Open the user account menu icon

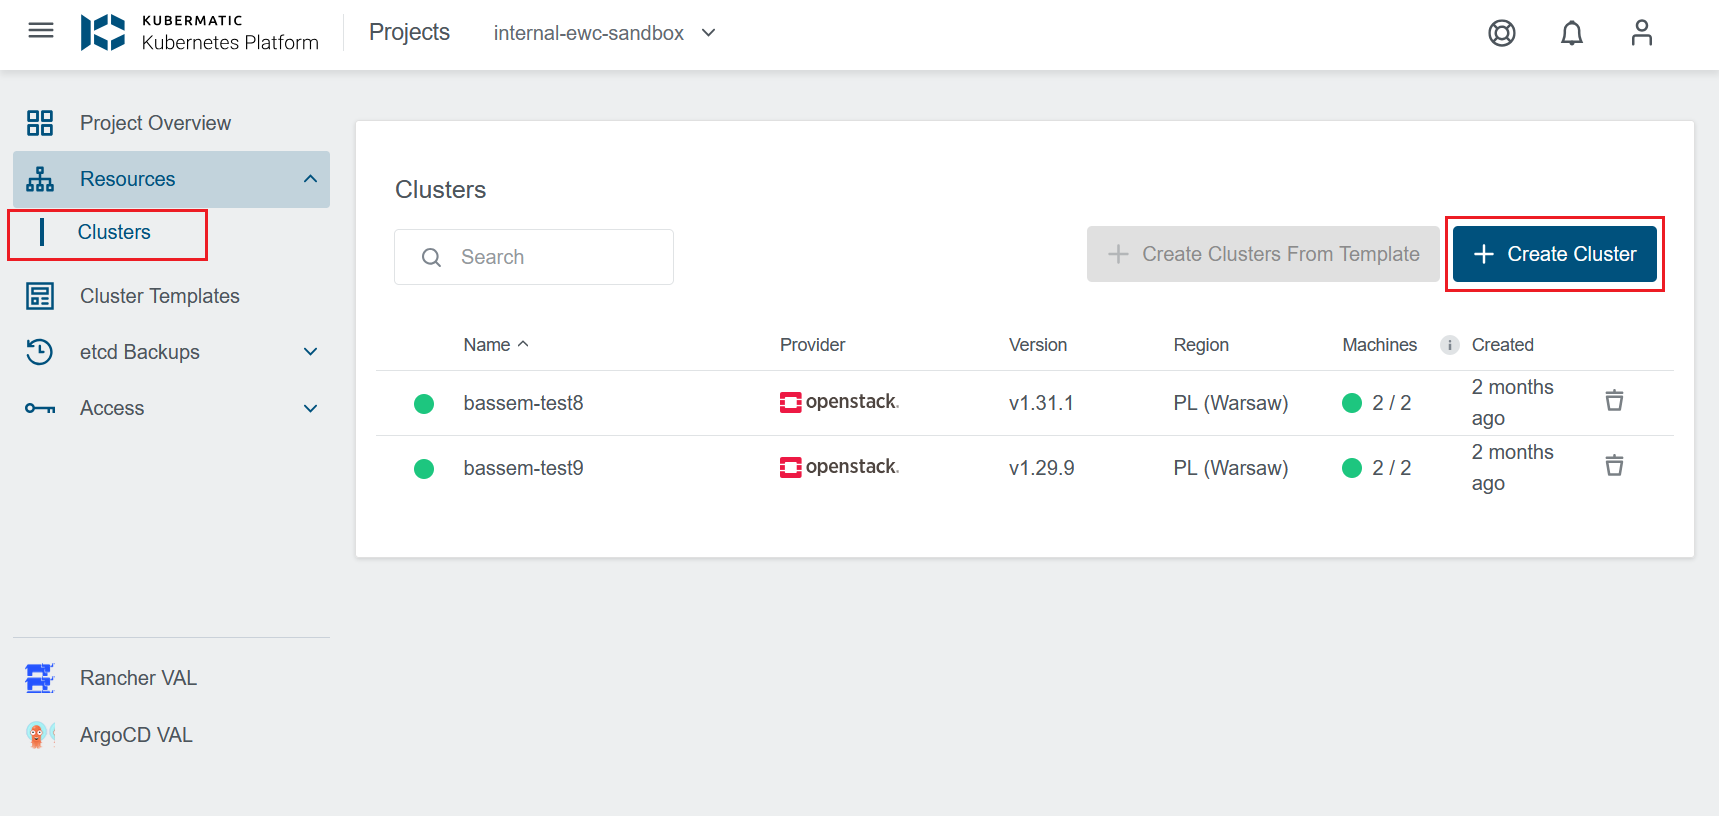click(1642, 33)
